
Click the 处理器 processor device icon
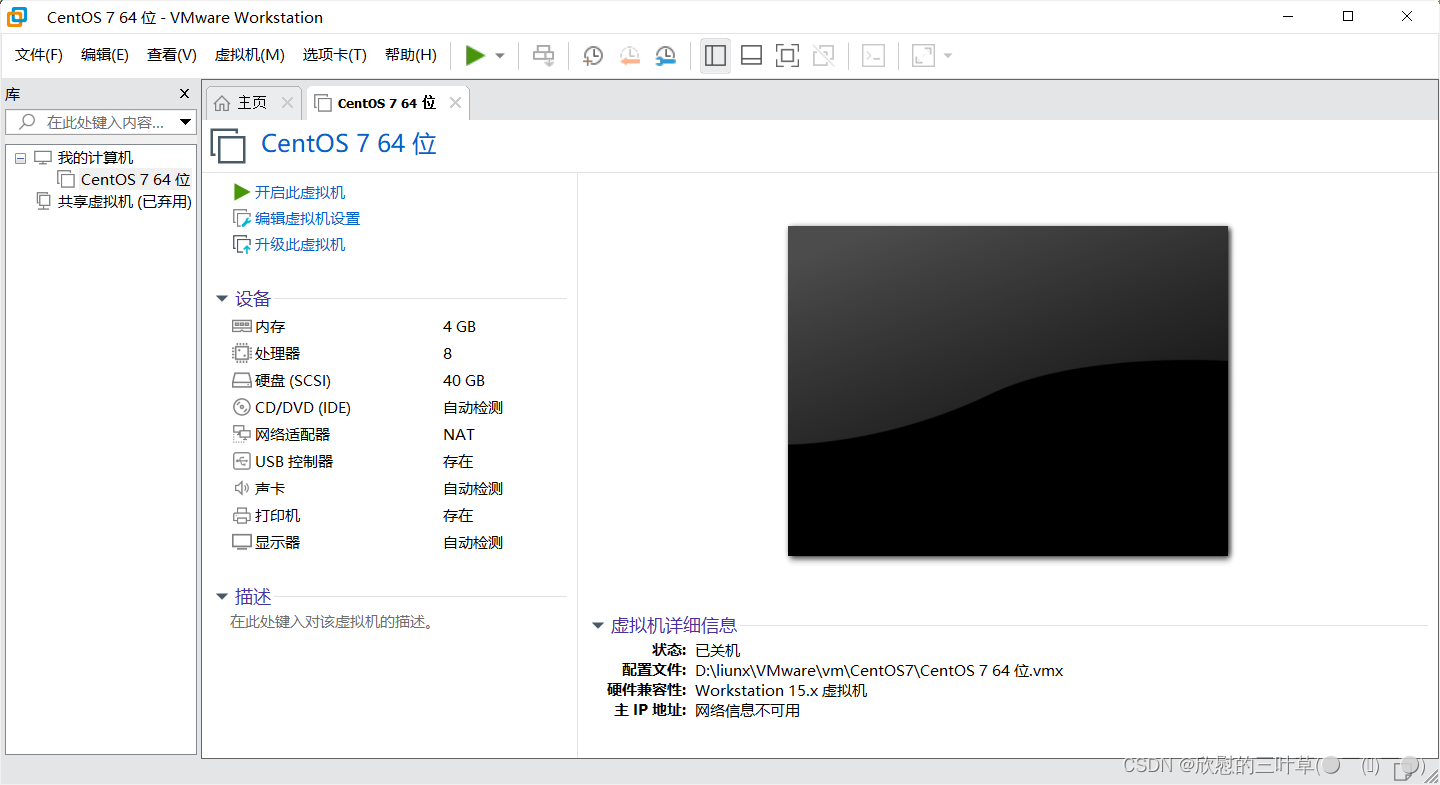tap(241, 353)
